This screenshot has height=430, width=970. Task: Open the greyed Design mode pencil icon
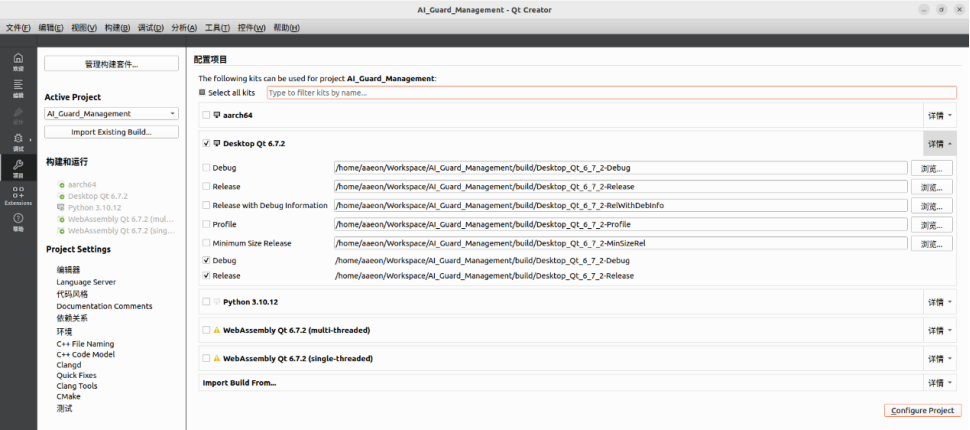click(x=18, y=112)
